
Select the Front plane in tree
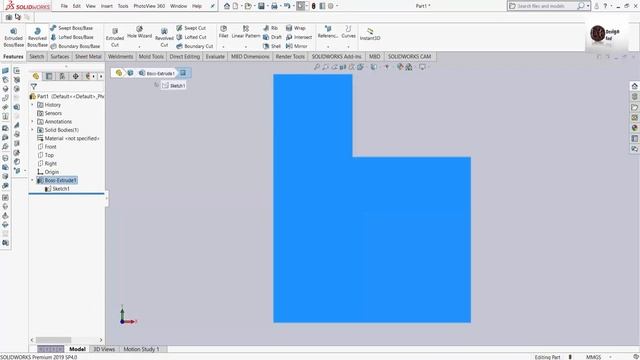click(x=47, y=147)
